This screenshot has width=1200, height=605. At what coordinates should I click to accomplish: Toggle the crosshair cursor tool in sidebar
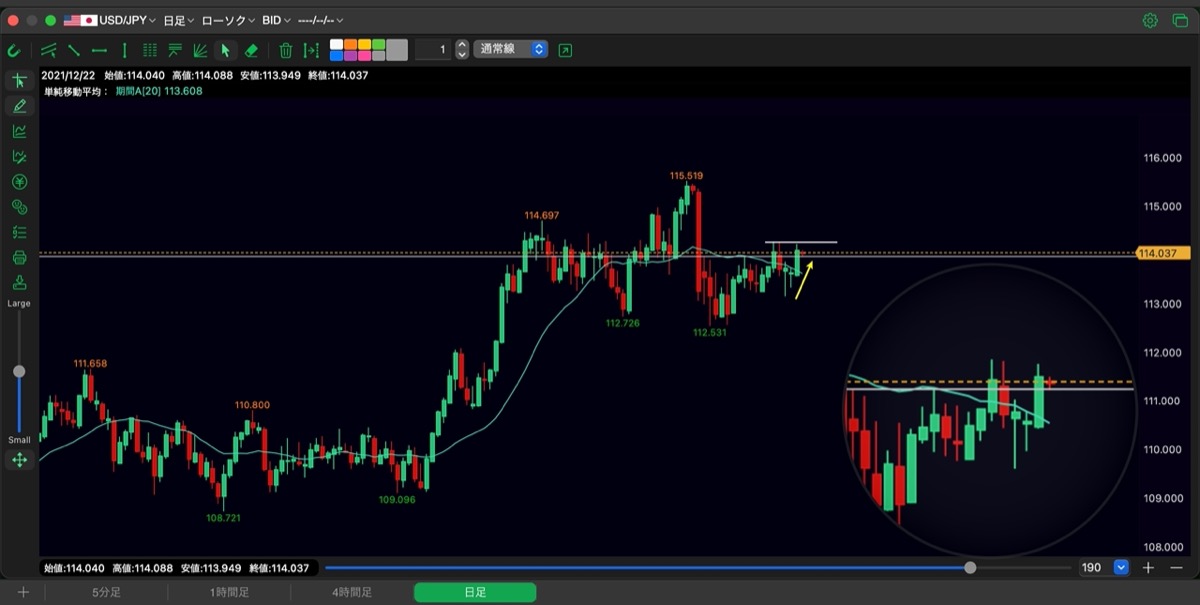(19, 81)
